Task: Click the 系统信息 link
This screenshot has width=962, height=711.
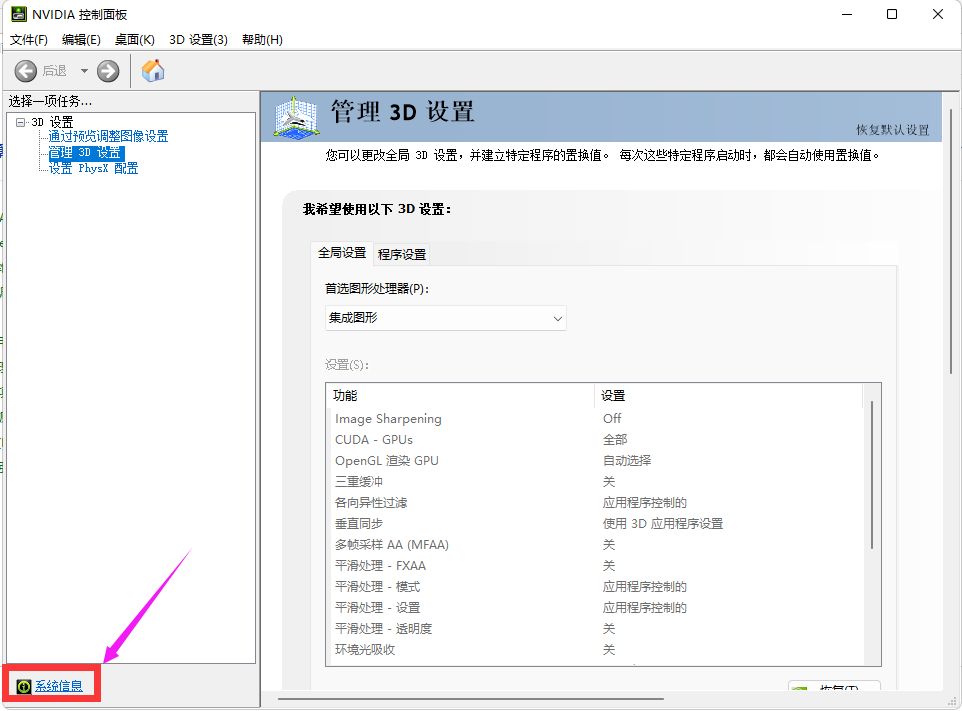Action: point(61,684)
